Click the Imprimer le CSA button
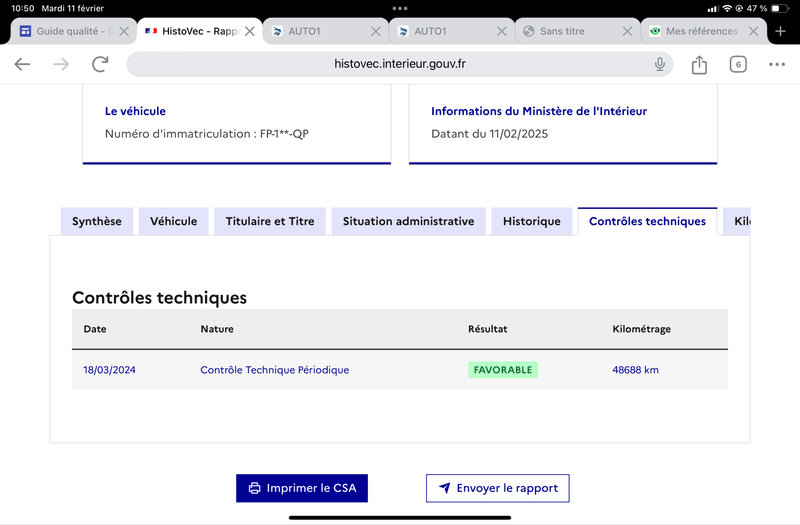800x525 pixels. [x=302, y=488]
